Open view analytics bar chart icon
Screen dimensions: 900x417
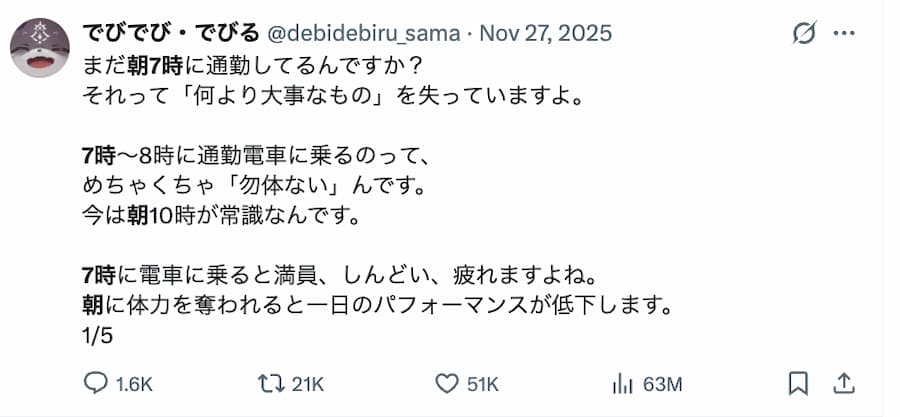622,383
